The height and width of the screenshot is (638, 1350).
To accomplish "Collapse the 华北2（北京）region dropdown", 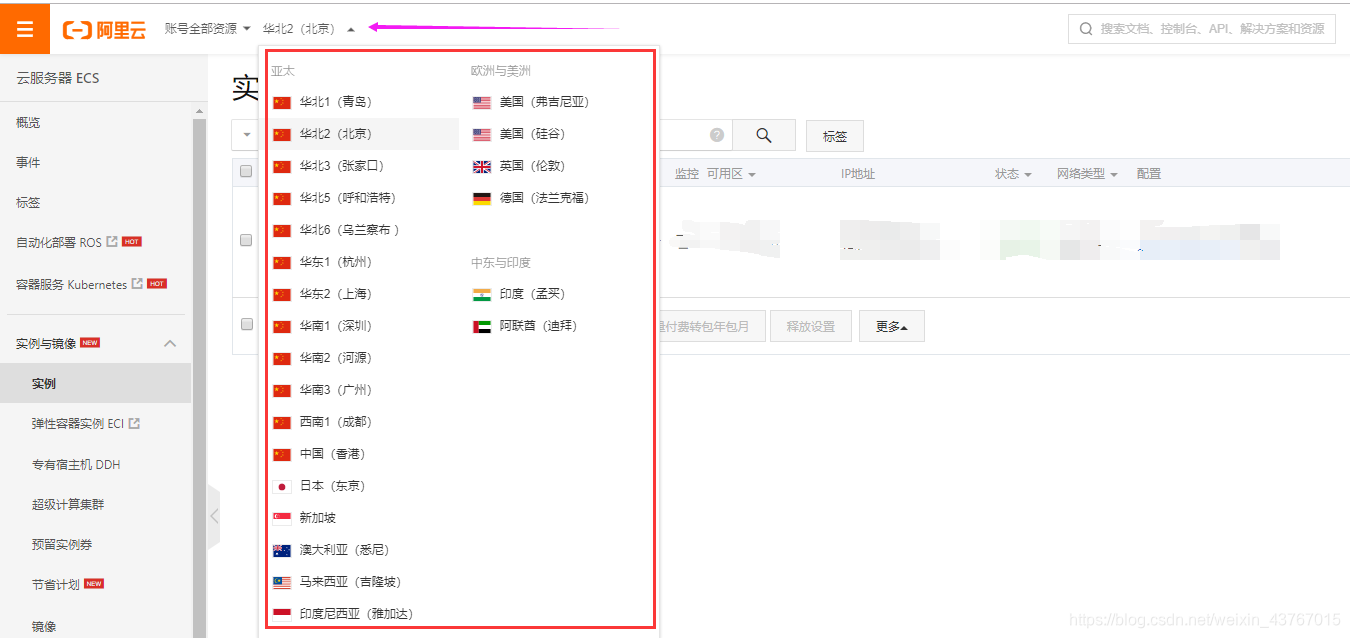I will (x=309, y=29).
